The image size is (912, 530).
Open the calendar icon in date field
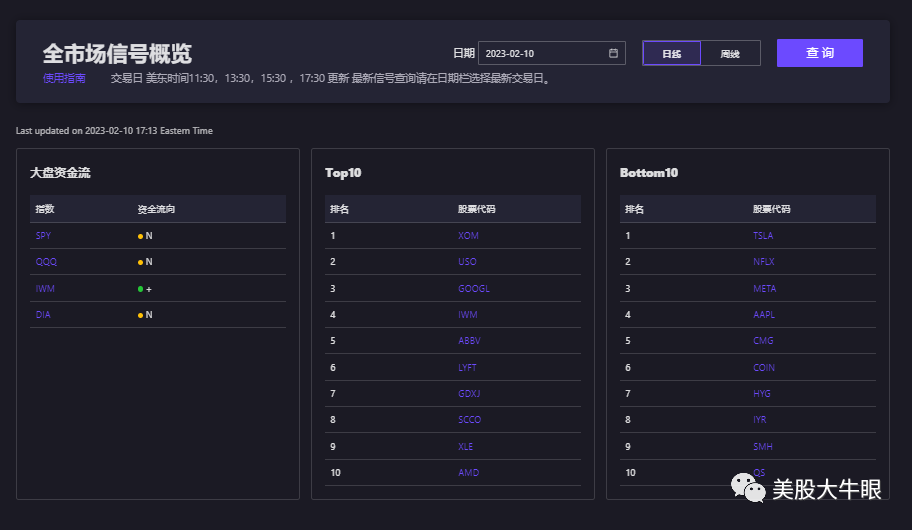[613, 53]
